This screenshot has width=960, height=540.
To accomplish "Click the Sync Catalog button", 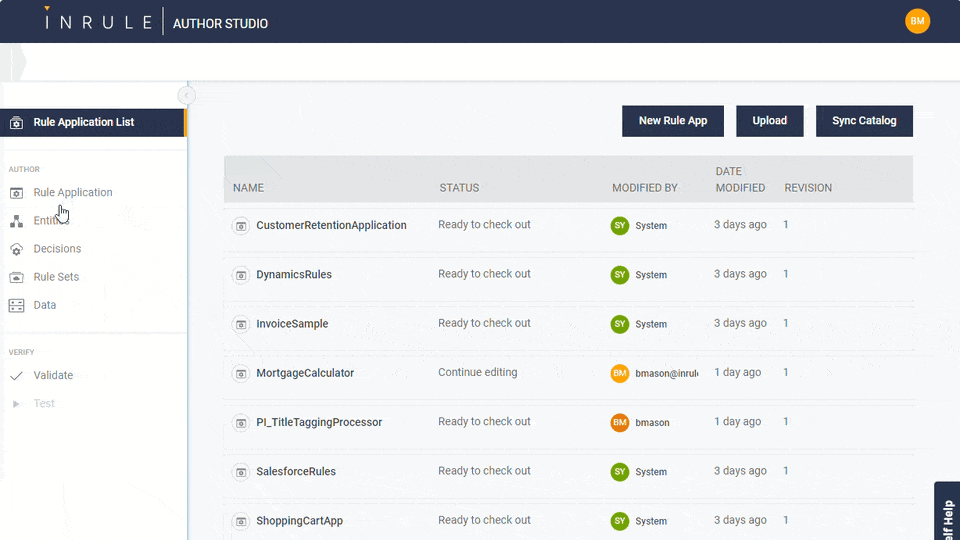I will tap(864, 121).
